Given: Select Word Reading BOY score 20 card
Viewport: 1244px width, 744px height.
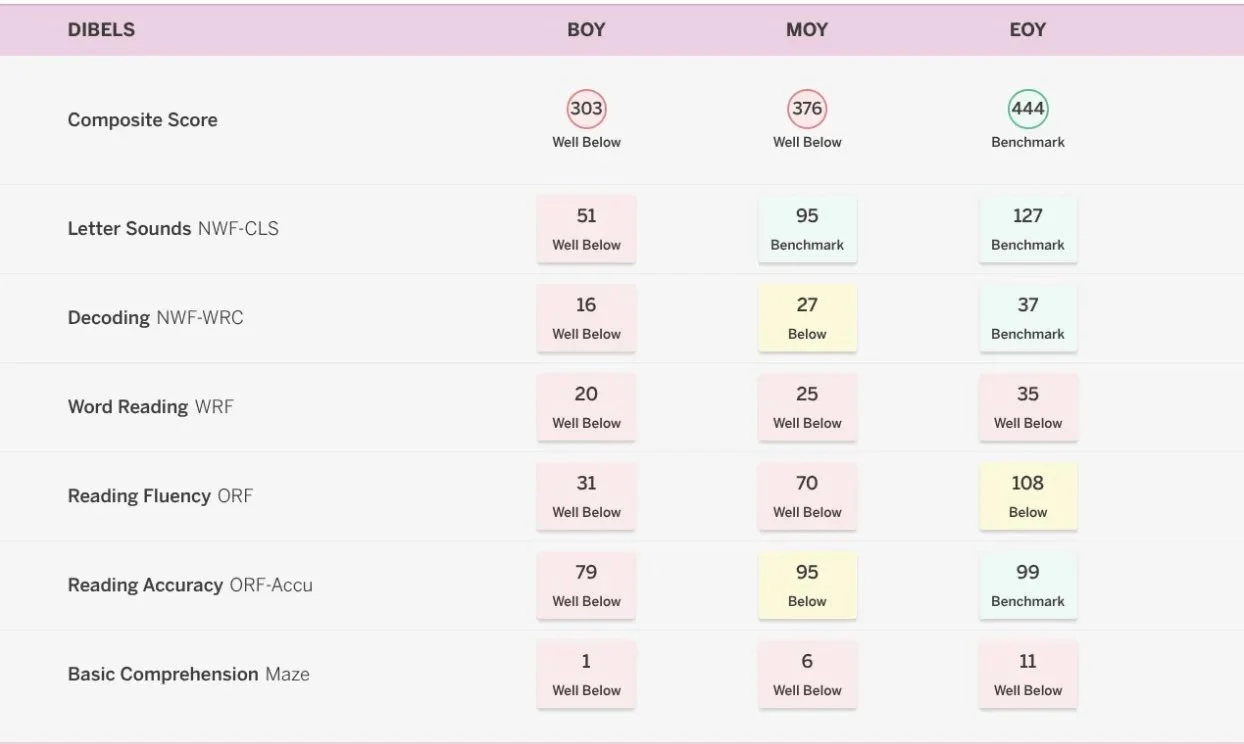Looking at the screenshot, I should tap(586, 407).
